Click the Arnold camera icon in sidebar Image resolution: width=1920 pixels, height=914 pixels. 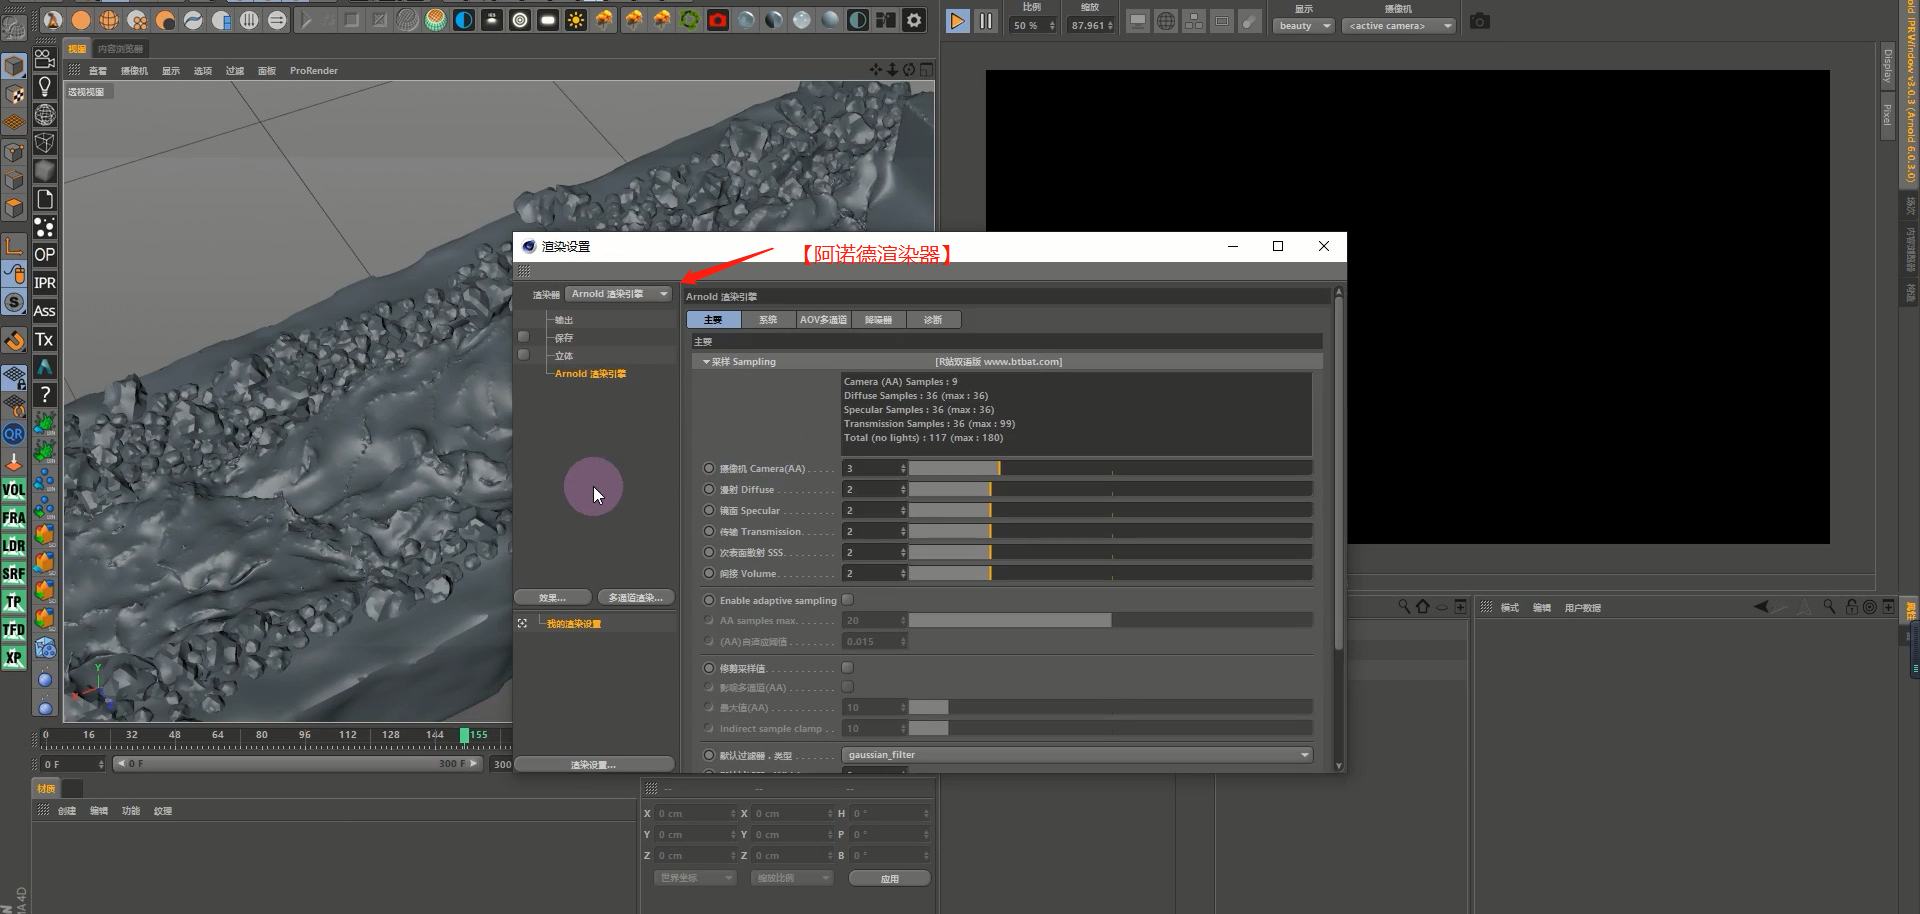tap(44, 59)
